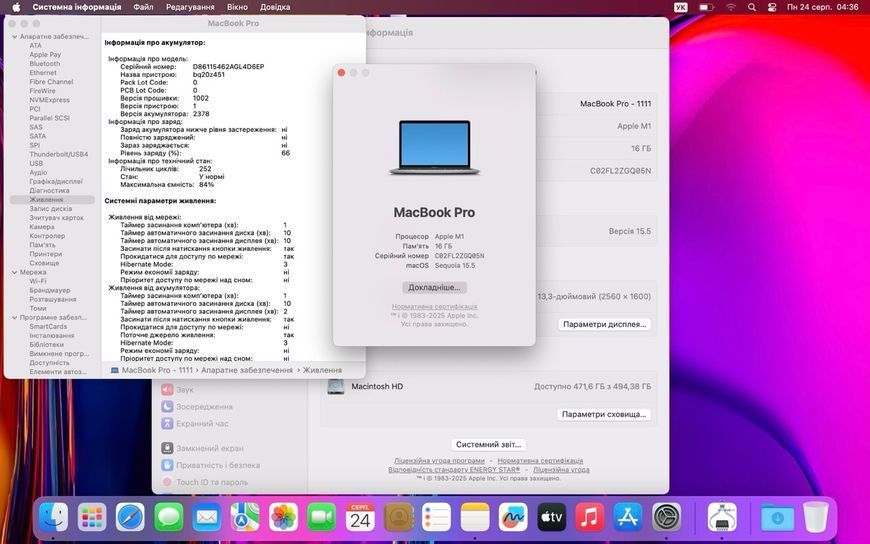The height and width of the screenshot is (544, 870).
Task: Open Редагування menu
Action: 190,7
